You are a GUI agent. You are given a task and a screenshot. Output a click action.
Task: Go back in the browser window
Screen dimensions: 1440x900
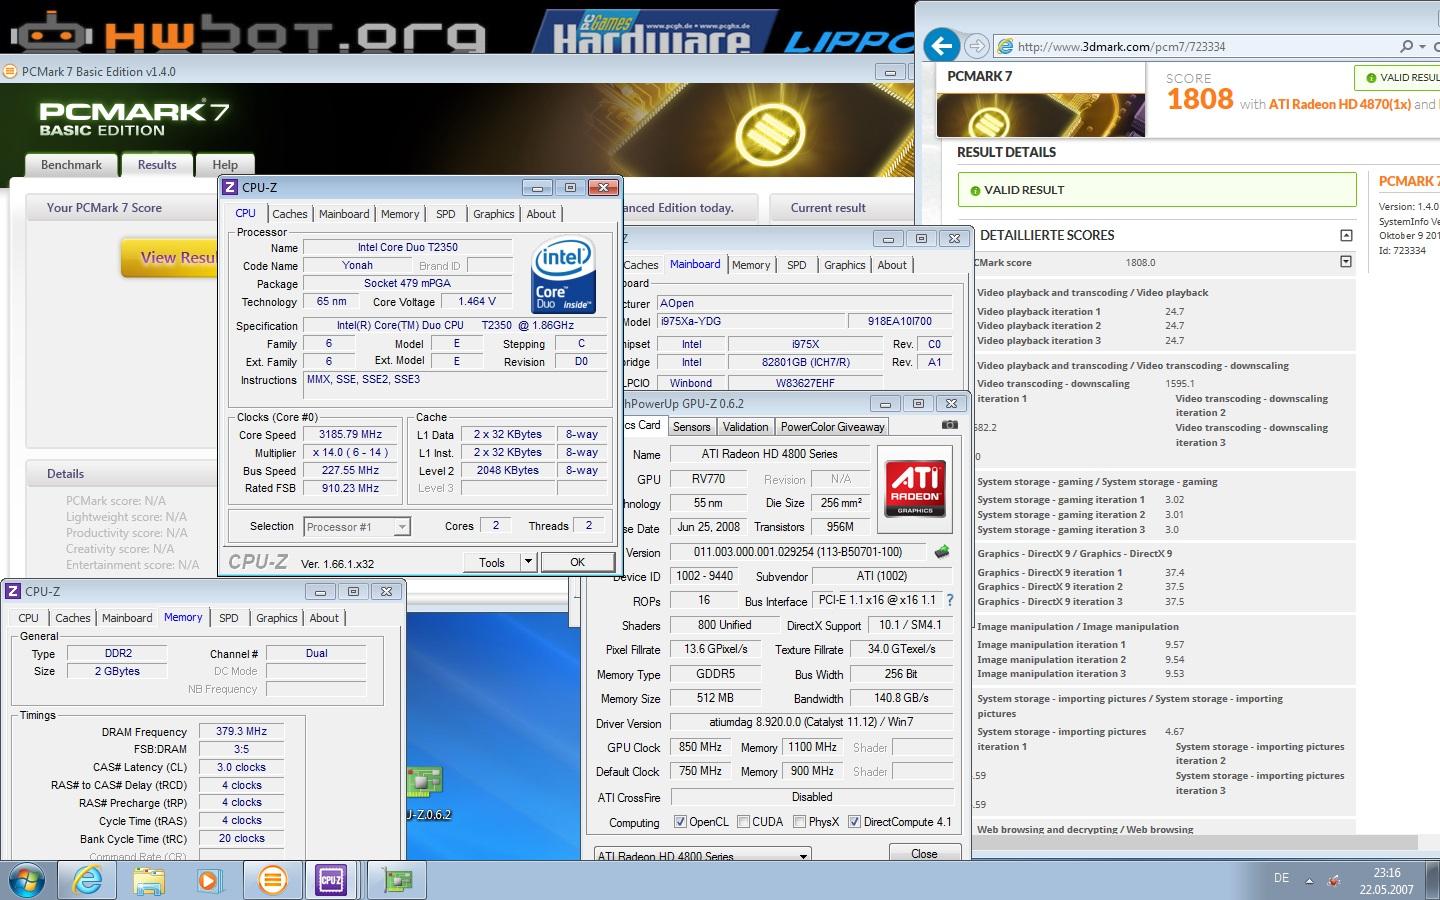click(x=941, y=45)
